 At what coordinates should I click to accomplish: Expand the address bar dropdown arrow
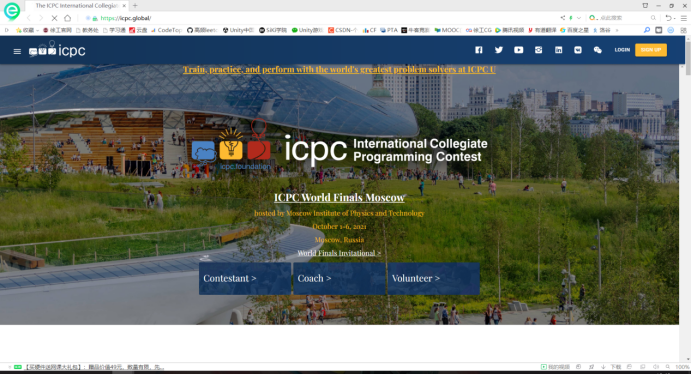[579, 18]
